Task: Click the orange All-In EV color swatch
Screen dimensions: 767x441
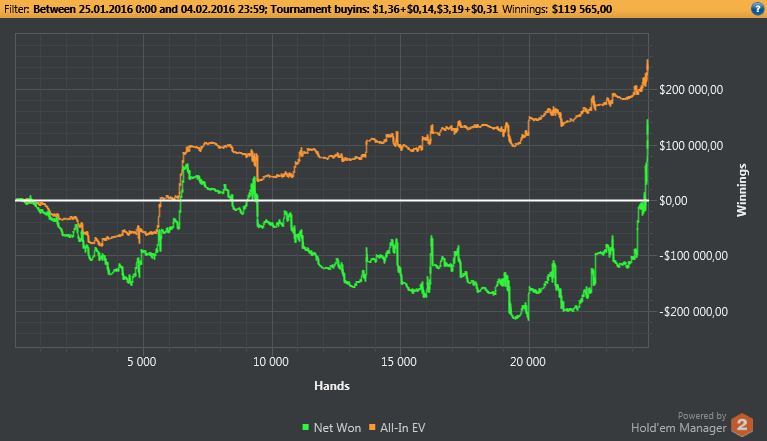Action: (x=372, y=427)
